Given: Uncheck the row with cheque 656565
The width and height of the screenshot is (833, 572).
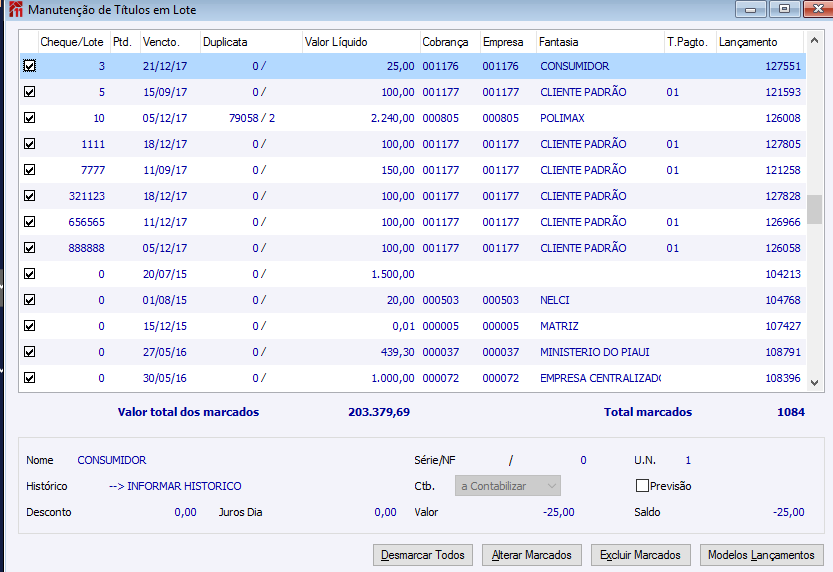Looking at the screenshot, I should click(x=30, y=222).
